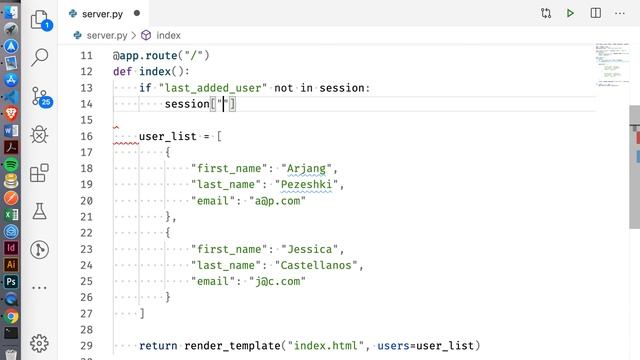Run Python file with play button
The height and width of the screenshot is (360, 640).
(x=570, y=13)
